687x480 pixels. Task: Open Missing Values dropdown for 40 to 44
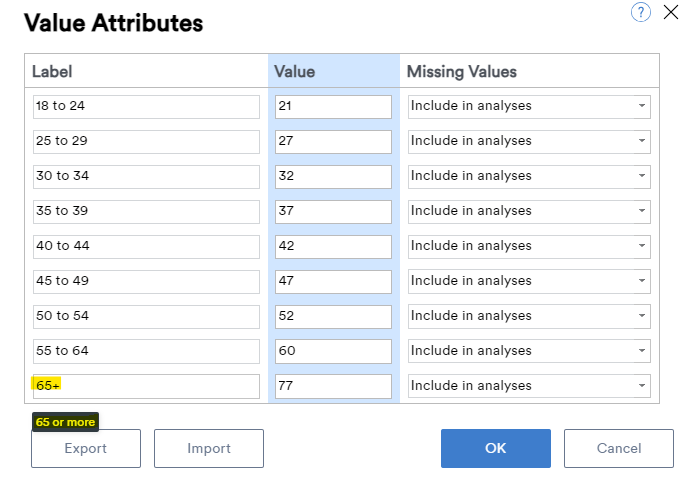coord(529,247)
